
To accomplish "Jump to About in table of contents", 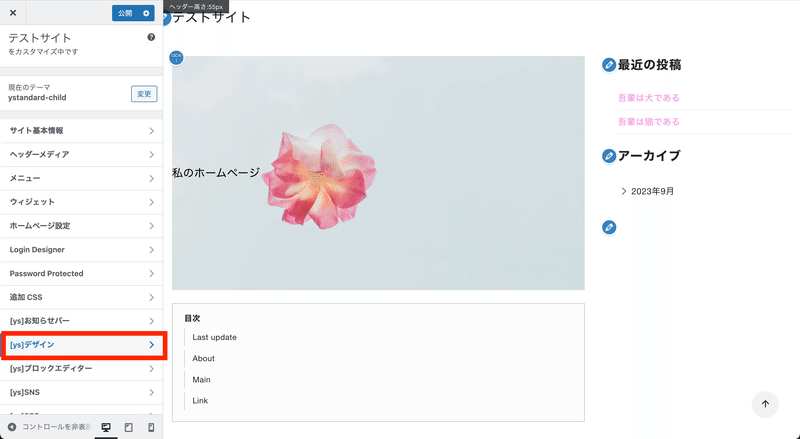I will [x=203, y=358].
